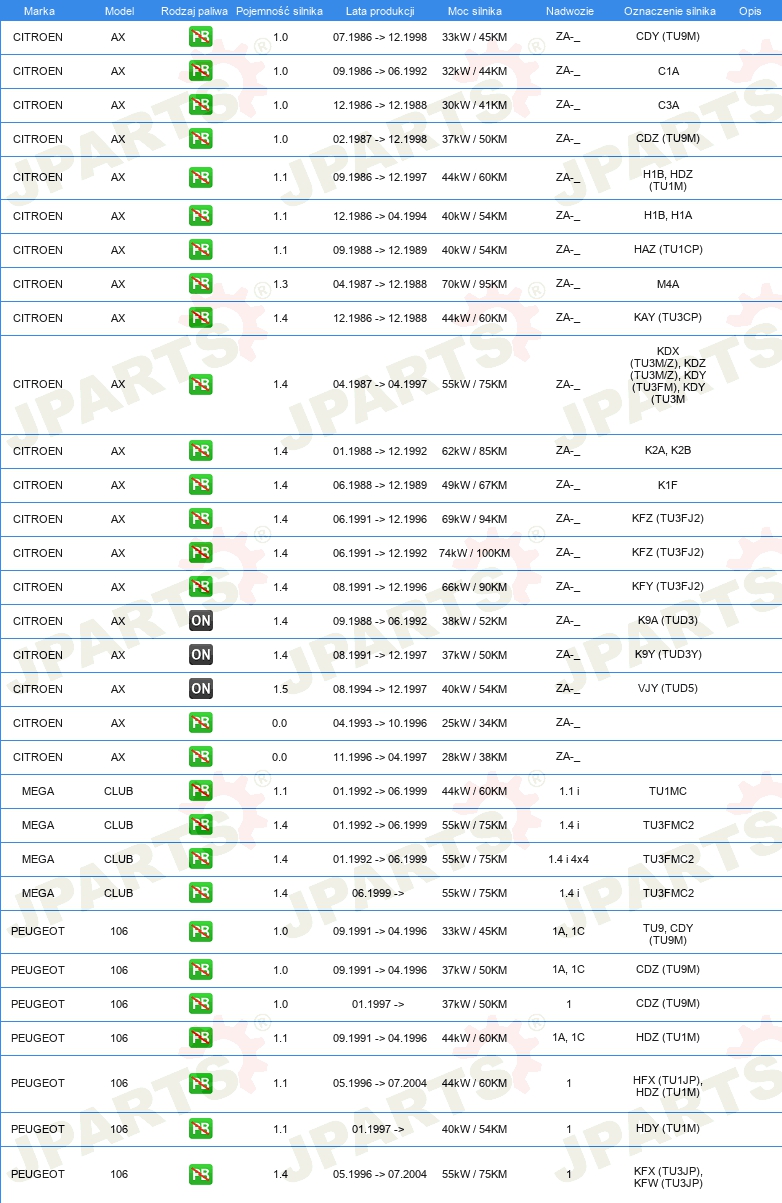Click engine capacity value 1.3
The width and height of the screenshot is (782, 1203).
(280, 284)
